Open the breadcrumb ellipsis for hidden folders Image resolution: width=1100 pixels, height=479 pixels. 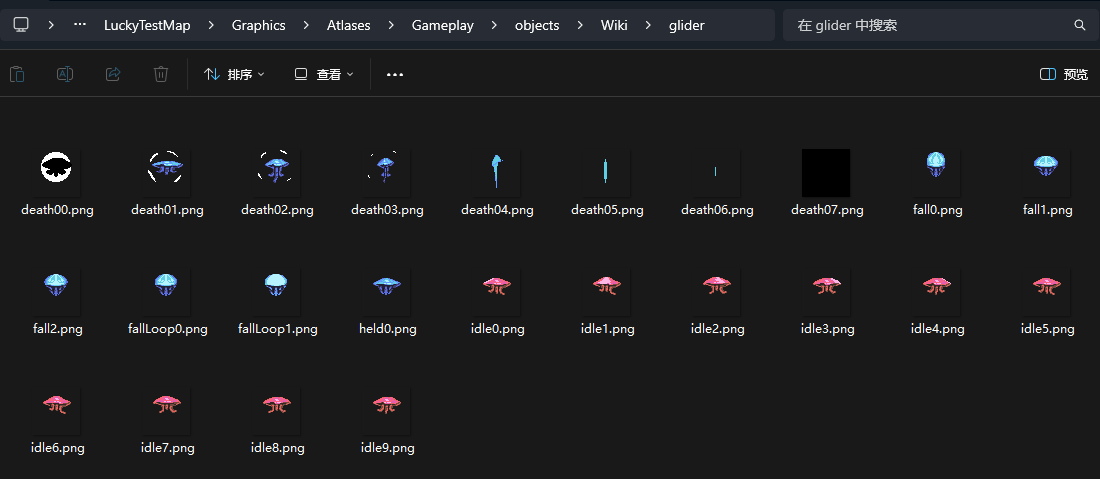pyautogui.click(x=80, y=25)
